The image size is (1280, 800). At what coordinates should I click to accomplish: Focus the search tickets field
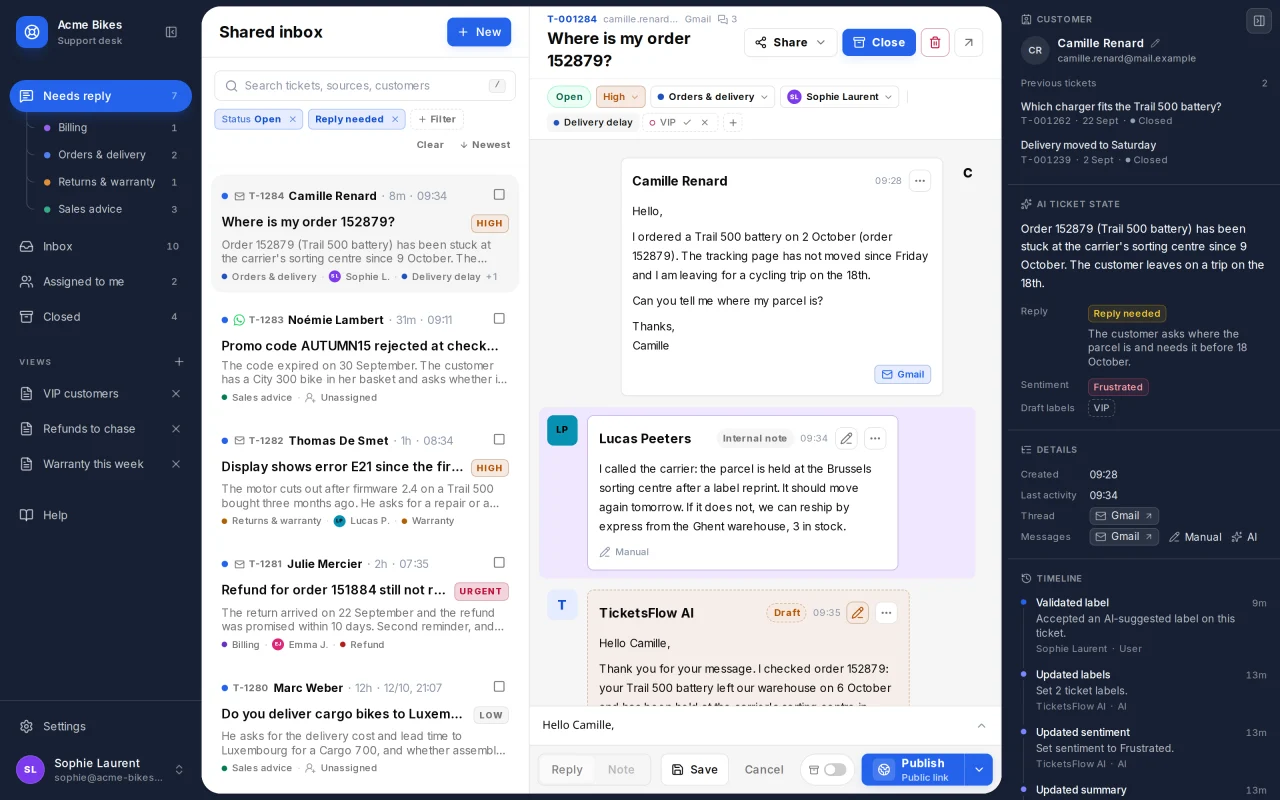(x=365, y=86)
